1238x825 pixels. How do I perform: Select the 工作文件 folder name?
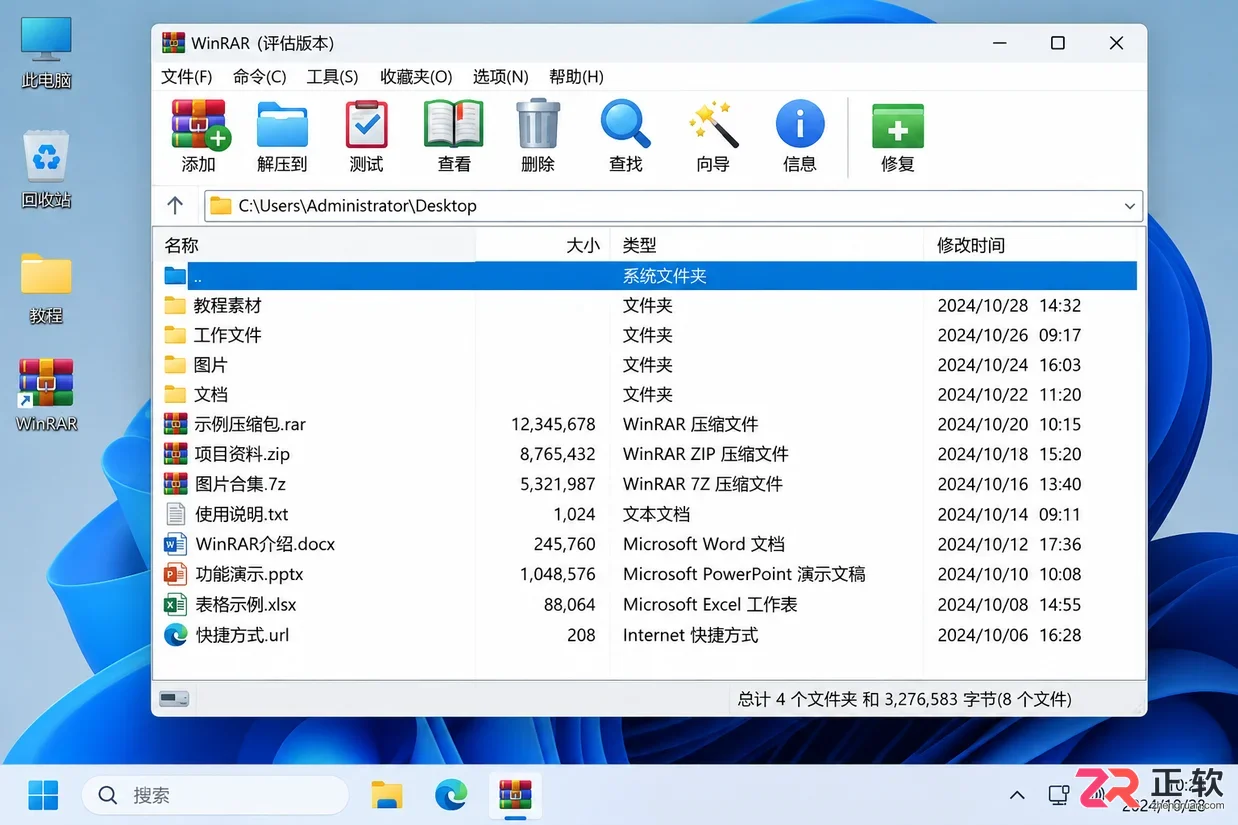(x=227, y=335)
